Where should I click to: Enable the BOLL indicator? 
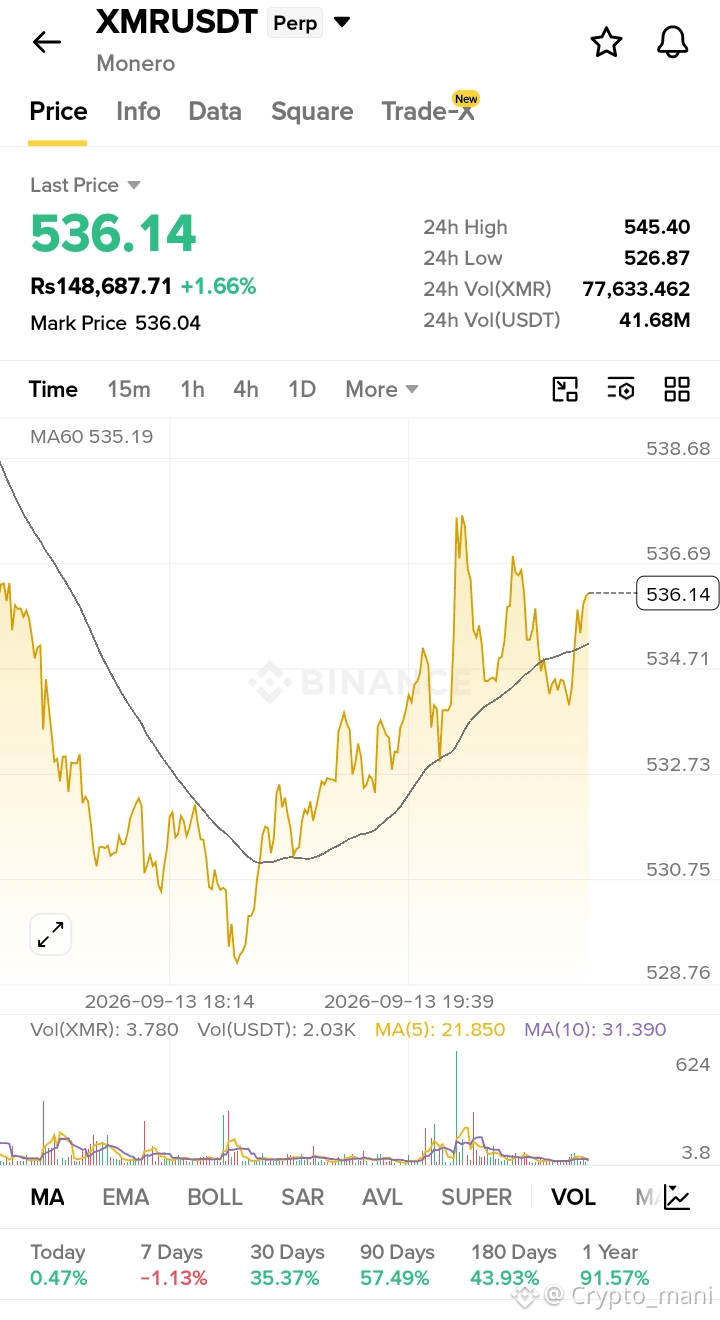tap(215, 1197)
